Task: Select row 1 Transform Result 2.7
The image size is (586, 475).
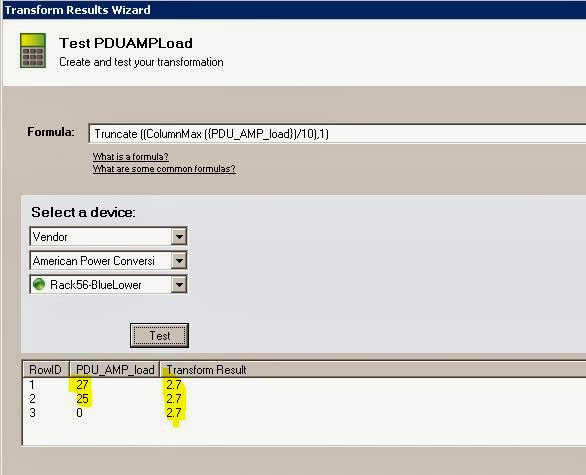Action: coord(174,385)
